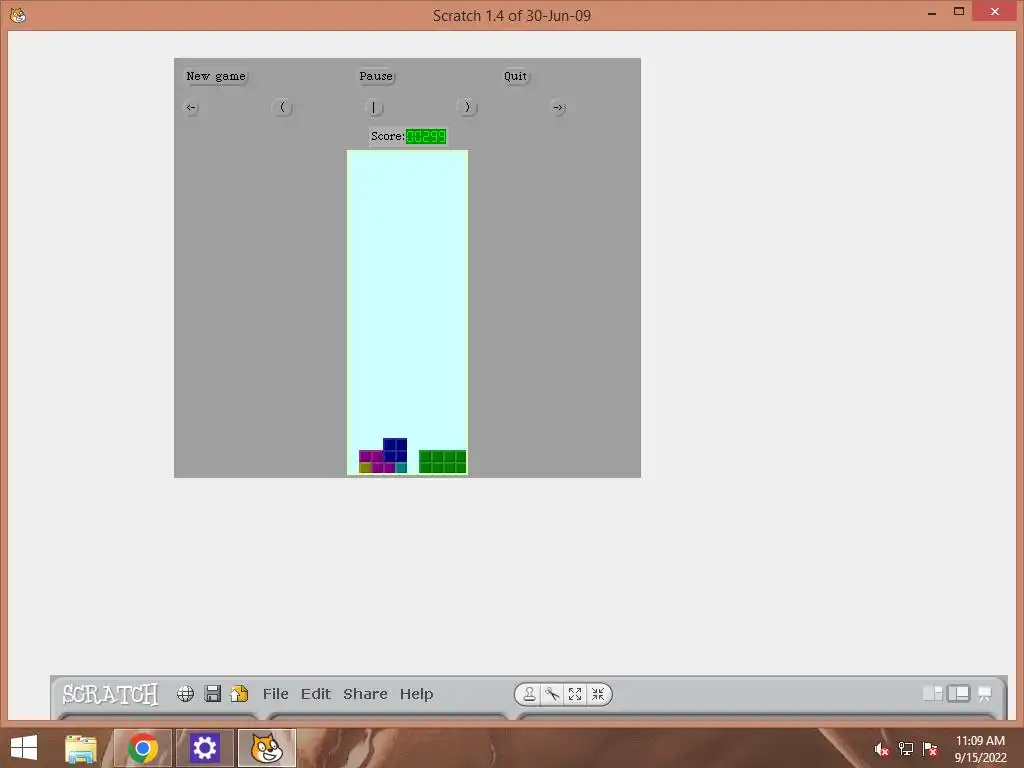Maximize the Scratch window
This screenshot has height=768, width=1024.
(959, 12)
